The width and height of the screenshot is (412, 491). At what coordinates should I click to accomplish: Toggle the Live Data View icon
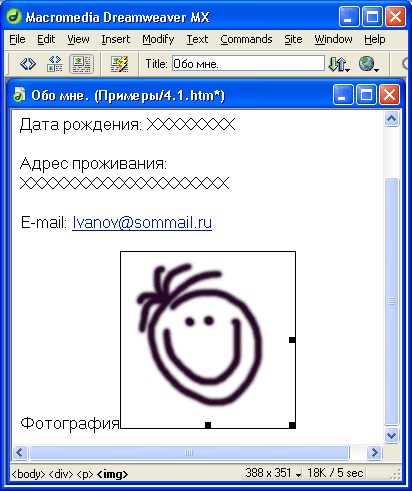[x=120, y=63]
